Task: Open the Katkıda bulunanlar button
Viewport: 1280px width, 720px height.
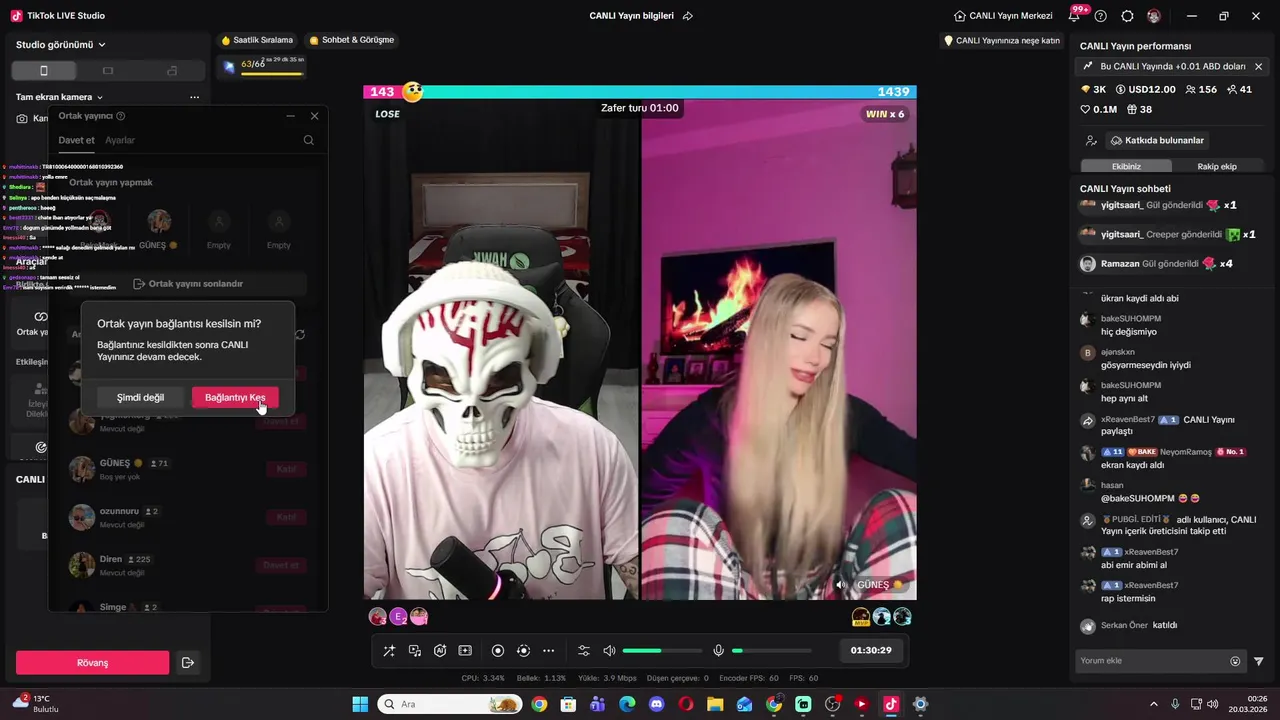Action: tap(1157, 141)
